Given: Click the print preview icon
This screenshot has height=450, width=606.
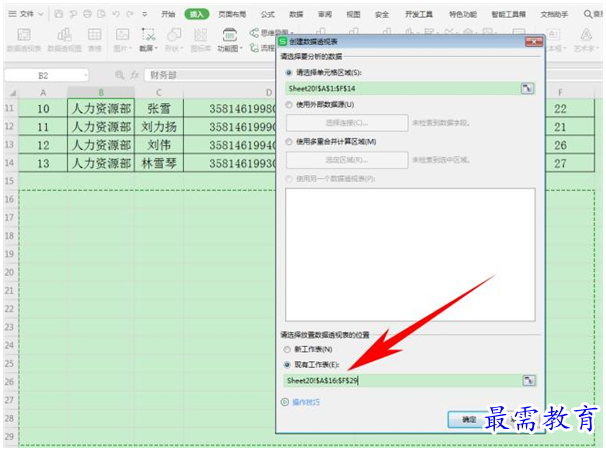Looking at the screenshot, I should pyautogui.click(x=102, y=14).
